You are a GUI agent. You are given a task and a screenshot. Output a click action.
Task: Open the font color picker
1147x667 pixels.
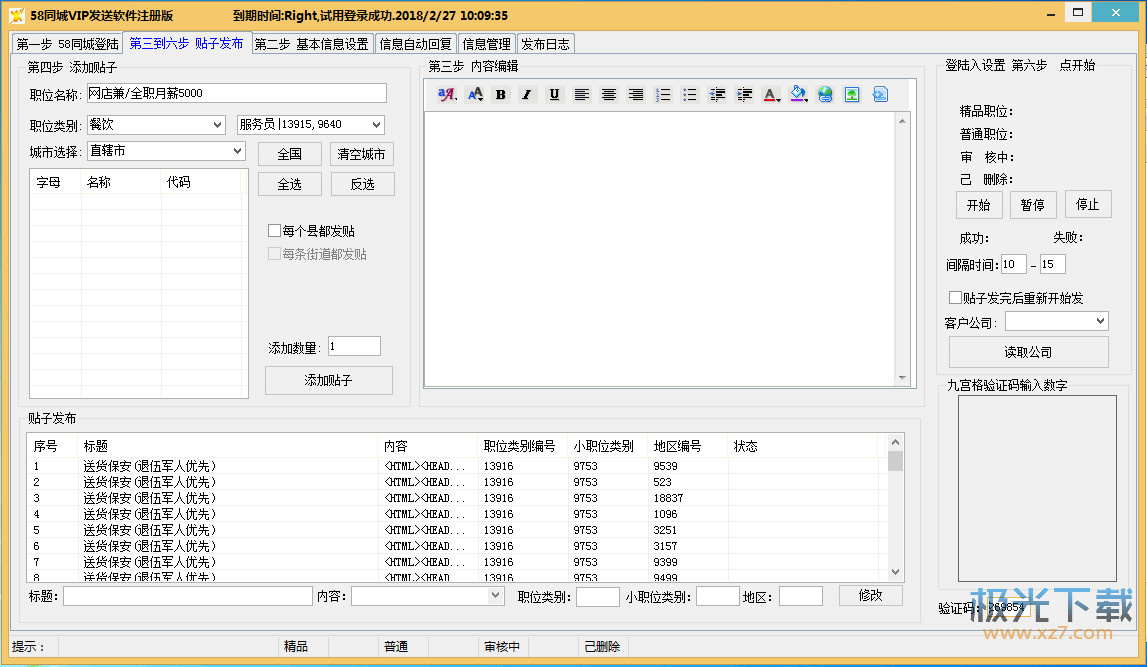tap(771, 94)
